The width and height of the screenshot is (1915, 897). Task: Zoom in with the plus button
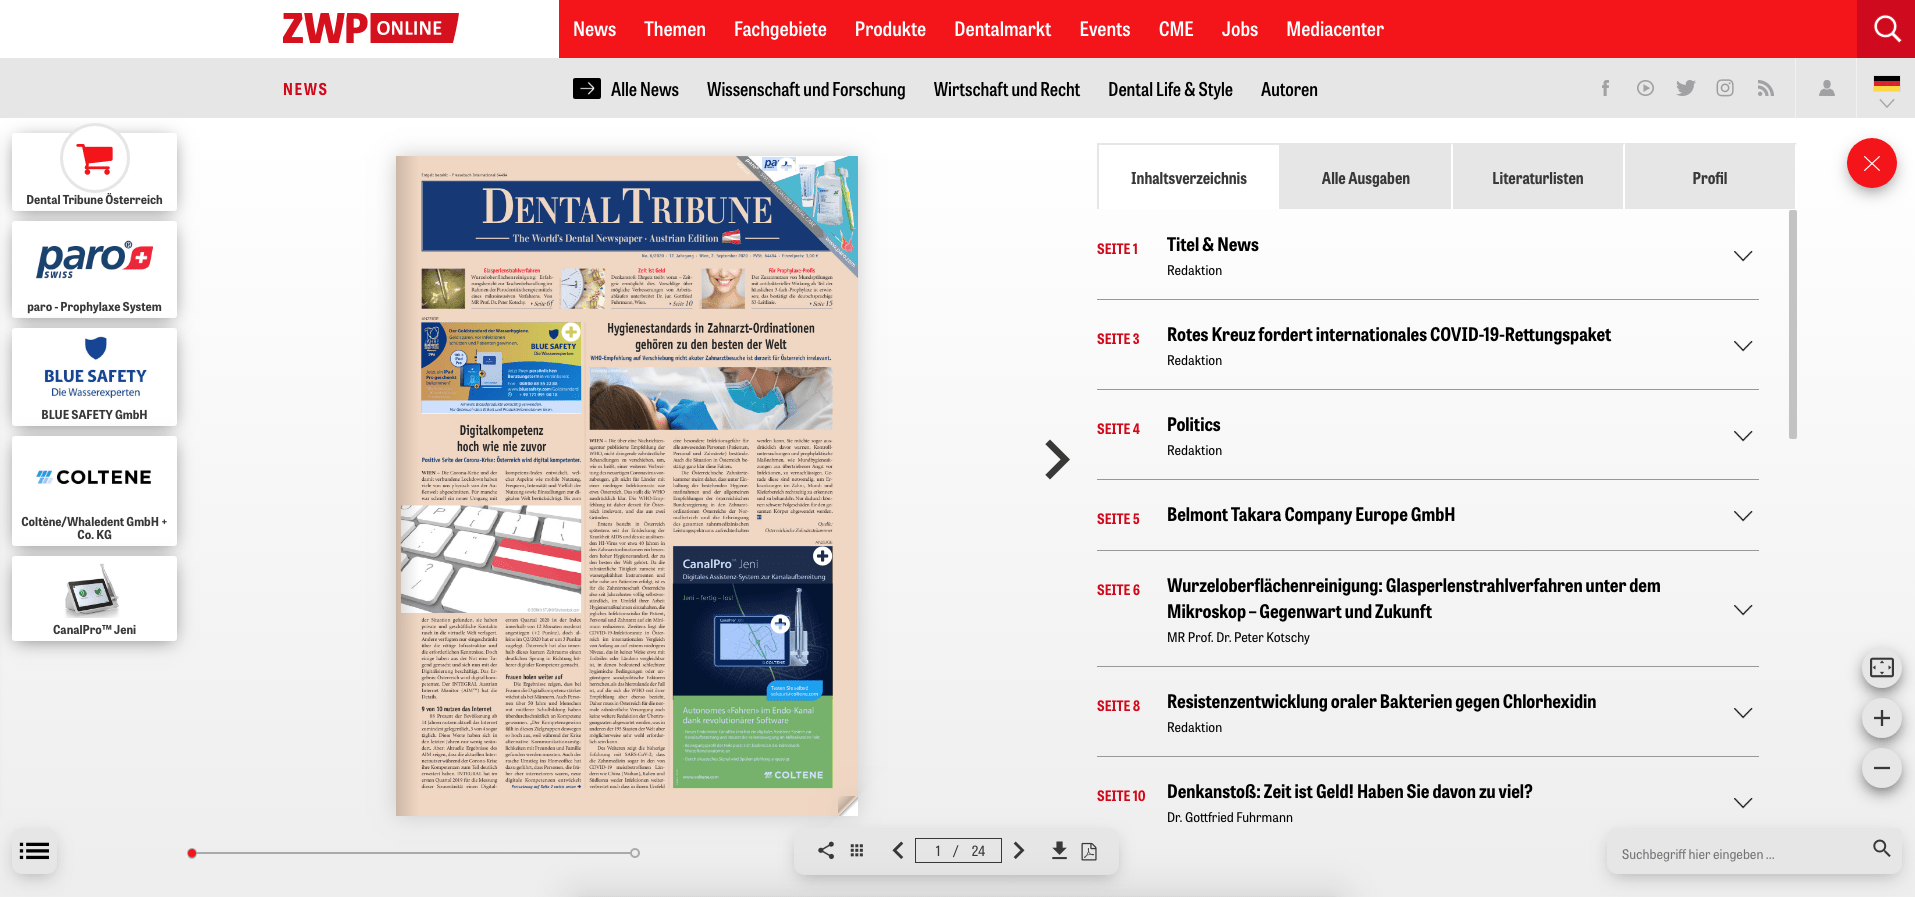click(x=1881, y=718)
